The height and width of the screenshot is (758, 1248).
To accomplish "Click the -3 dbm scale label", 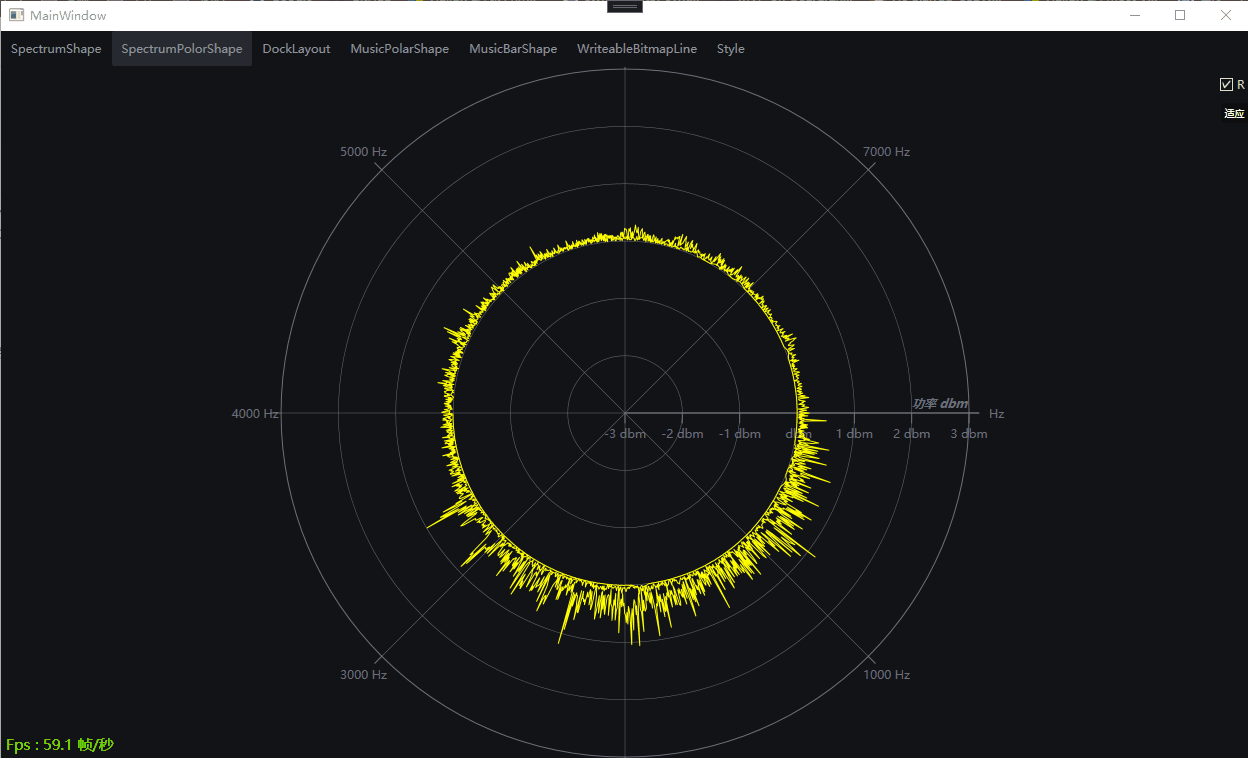I will (x=626, y=434).
